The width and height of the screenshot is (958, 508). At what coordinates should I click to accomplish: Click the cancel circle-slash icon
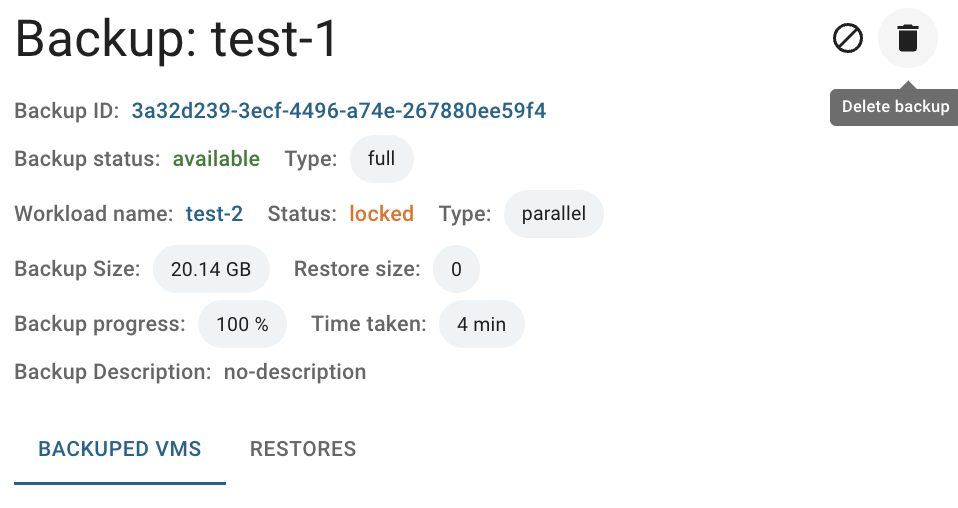point(848,38)
